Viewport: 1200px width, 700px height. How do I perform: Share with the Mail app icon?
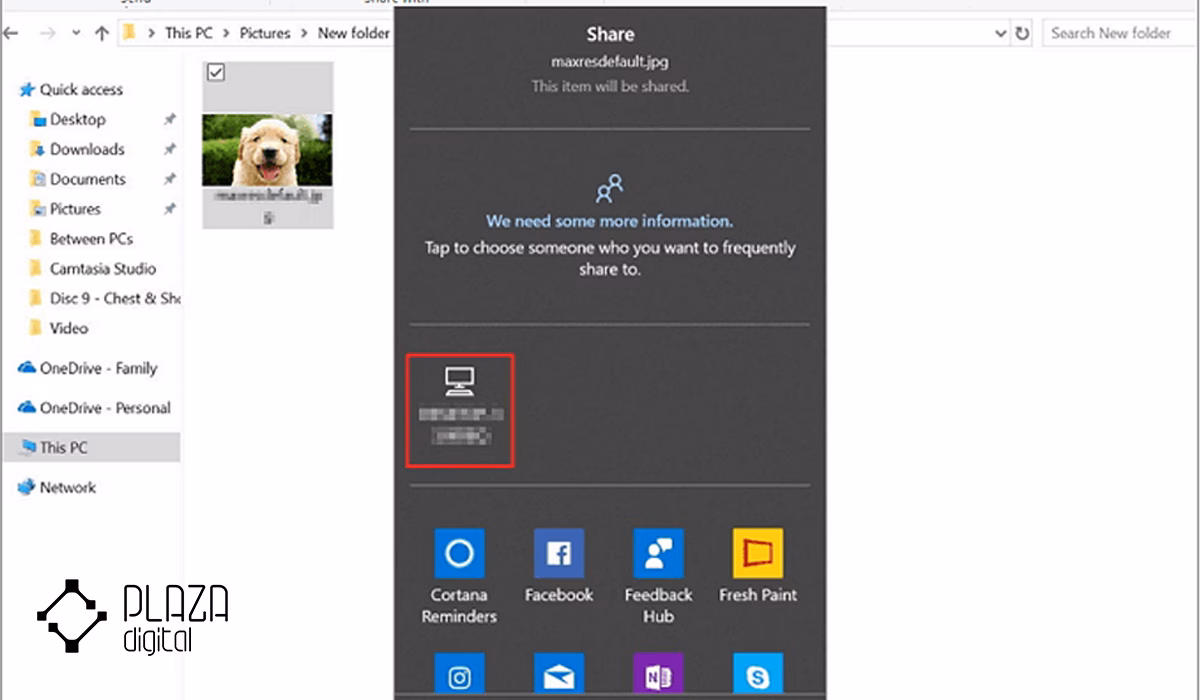559,675
